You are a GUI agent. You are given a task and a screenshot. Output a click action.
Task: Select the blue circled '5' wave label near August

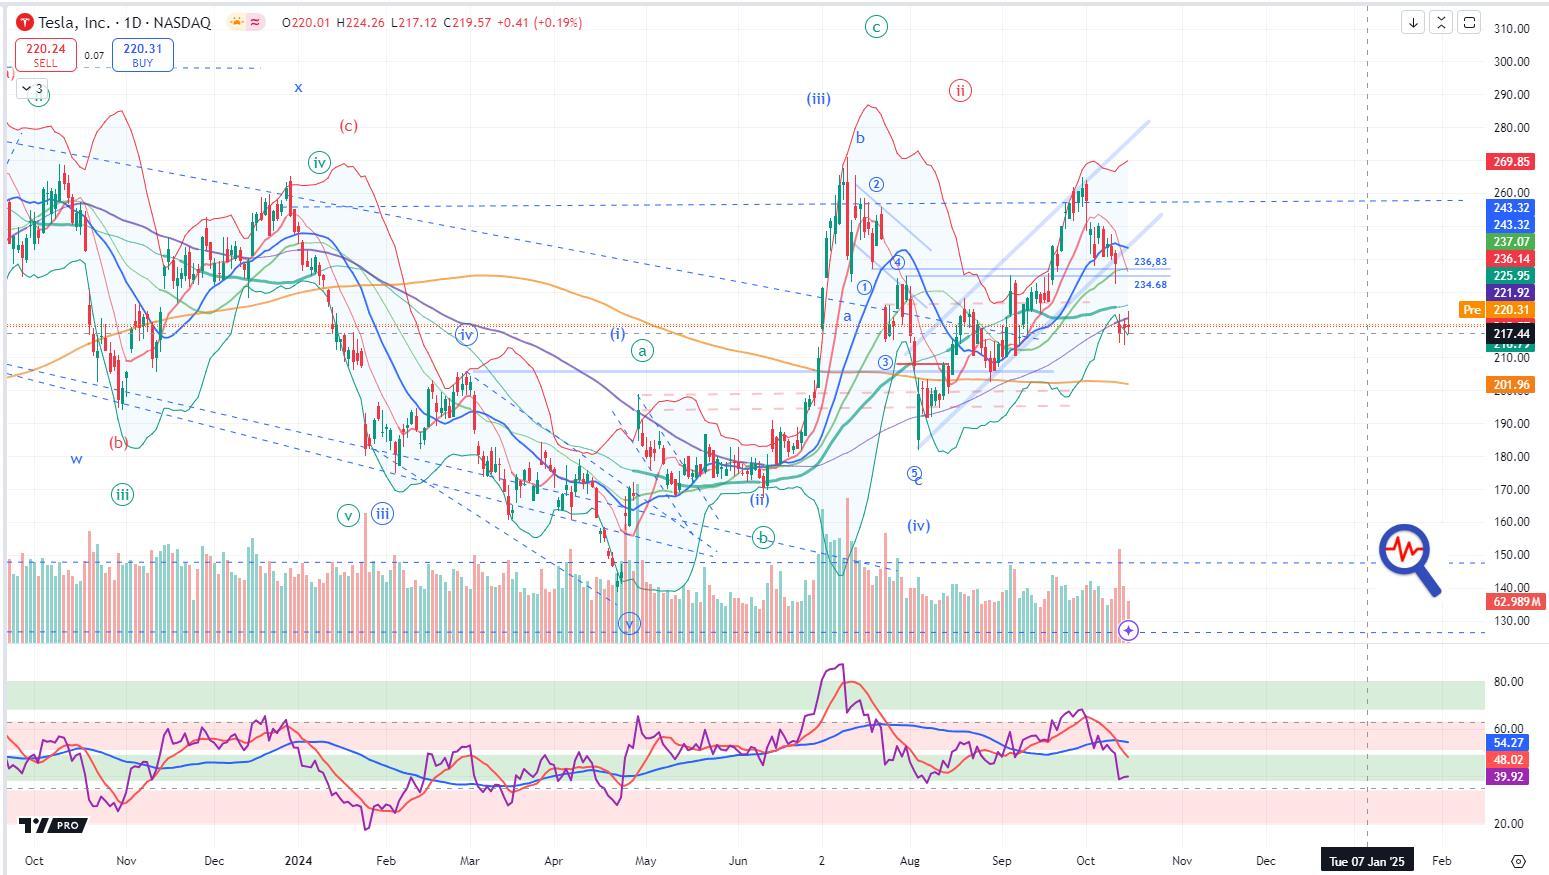point(914,473)
